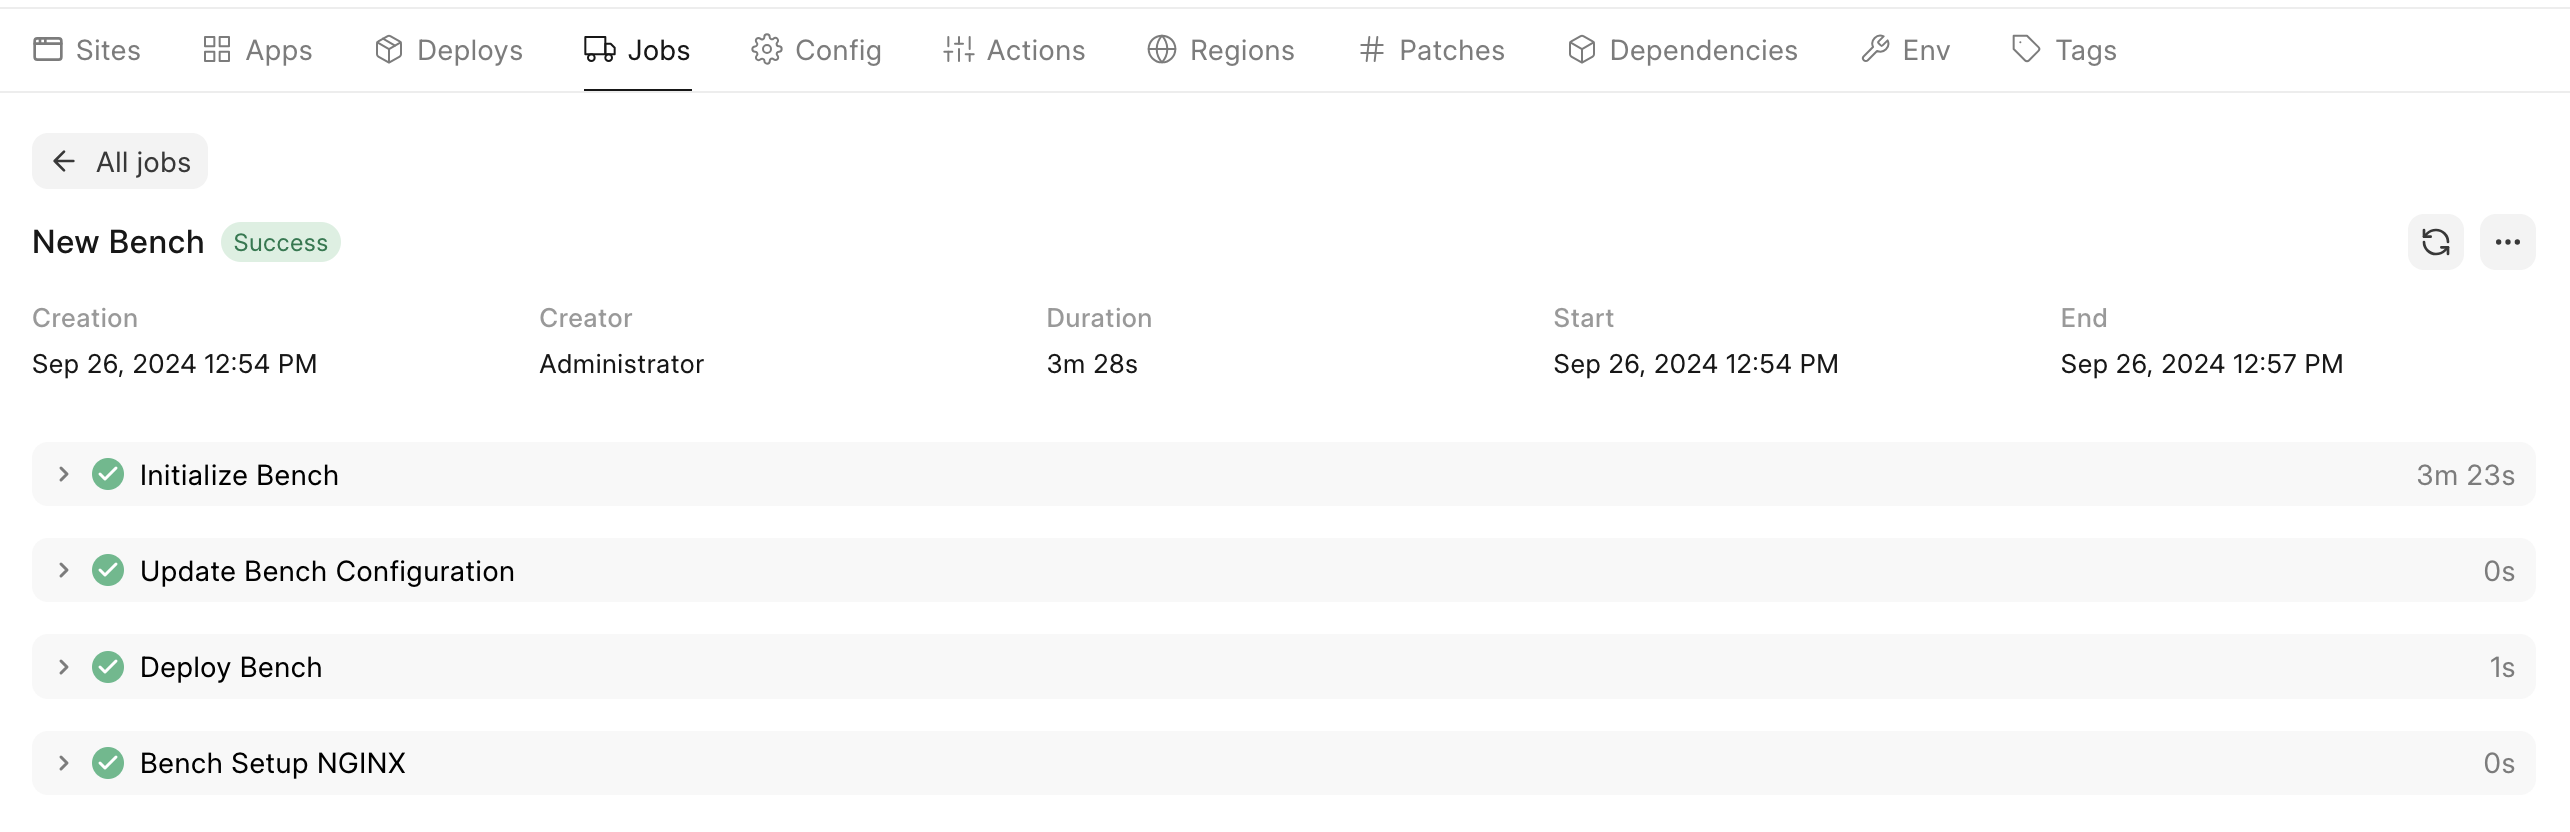Screen dimensions: 2570x832
Task: Click the Sites window icon
Action: 47,49
